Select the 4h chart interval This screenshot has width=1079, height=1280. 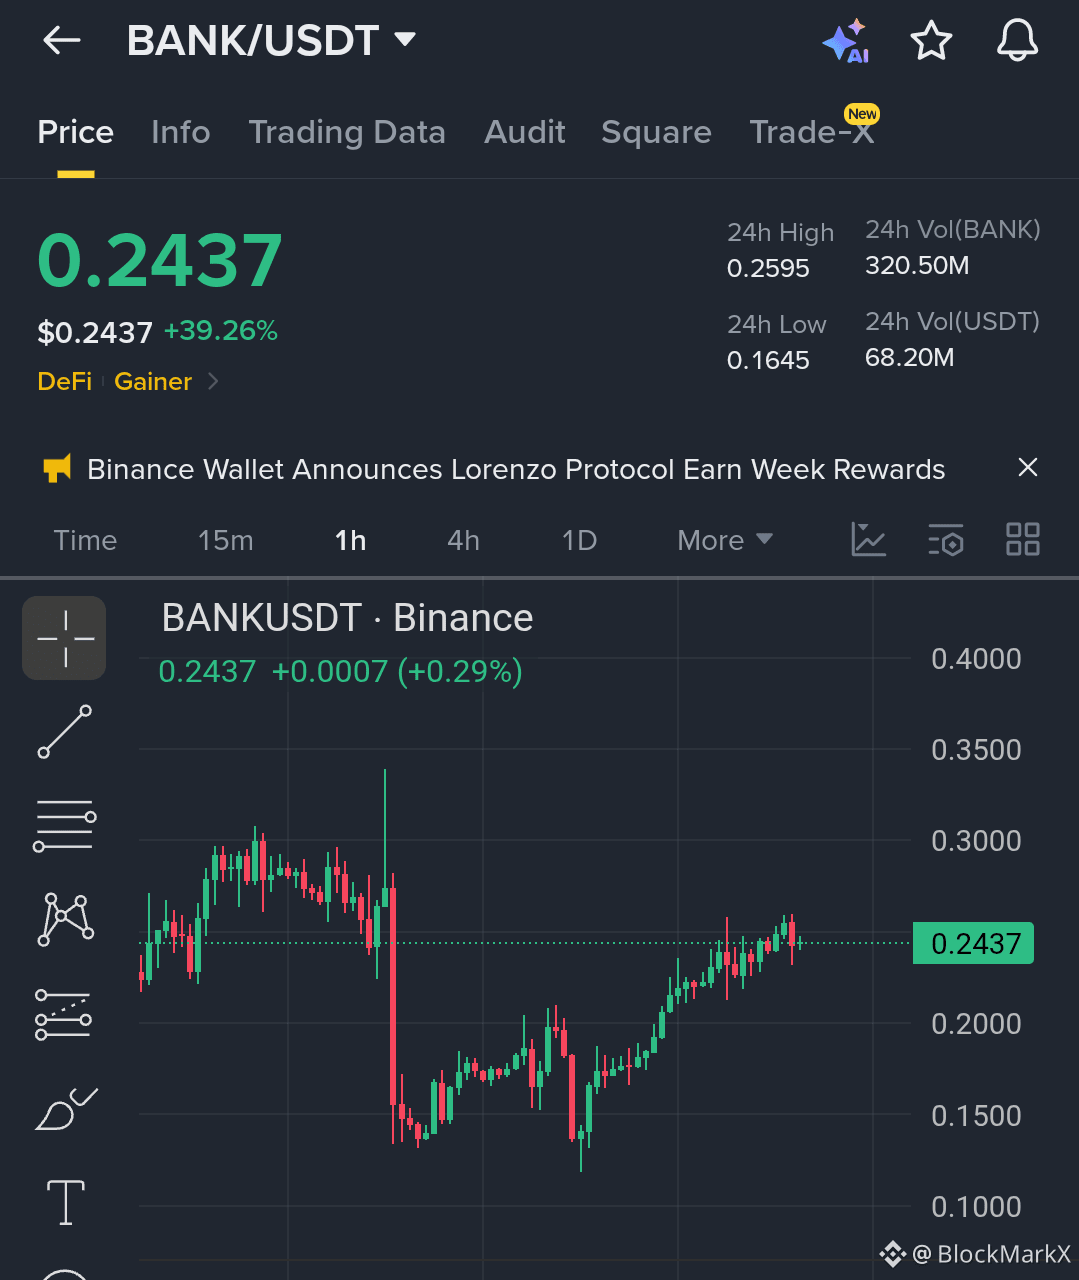click(x=463, y=540)
